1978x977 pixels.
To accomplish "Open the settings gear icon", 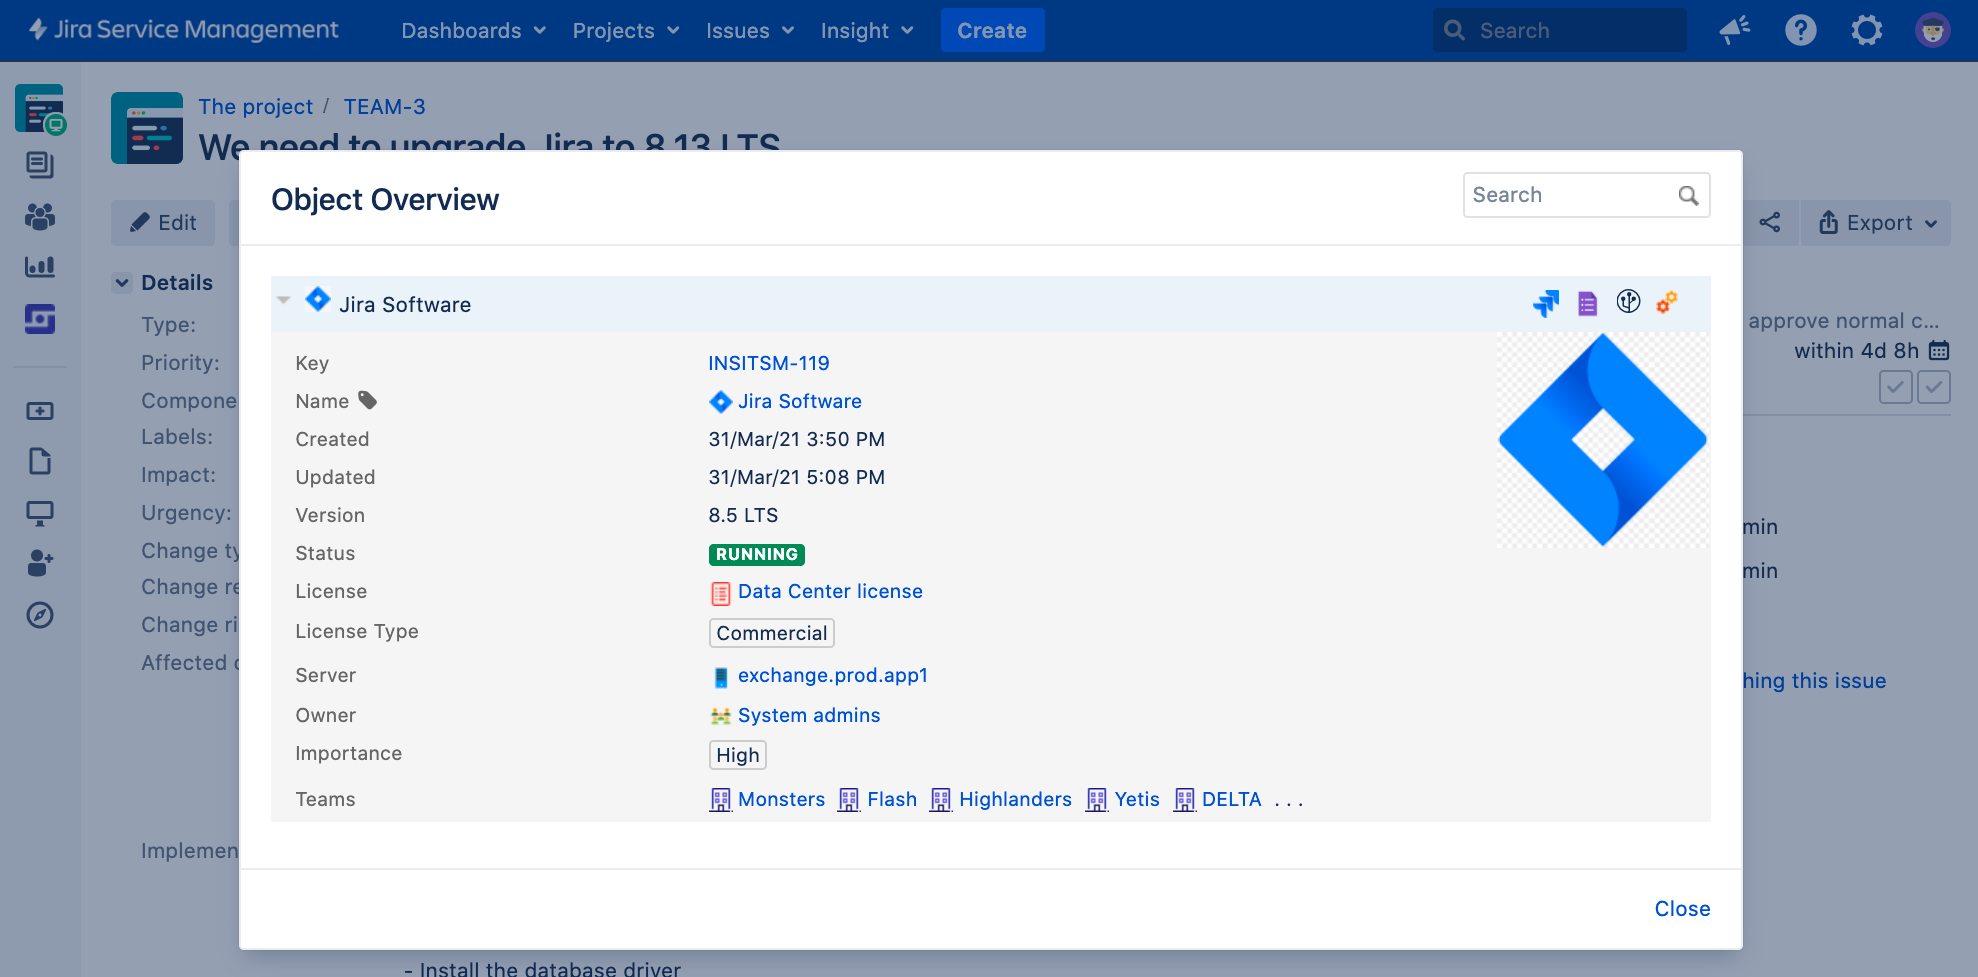I will pos(1866,30).
